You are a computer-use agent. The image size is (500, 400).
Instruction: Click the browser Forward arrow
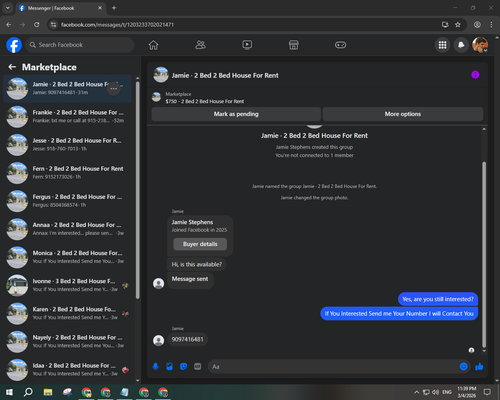23,25
